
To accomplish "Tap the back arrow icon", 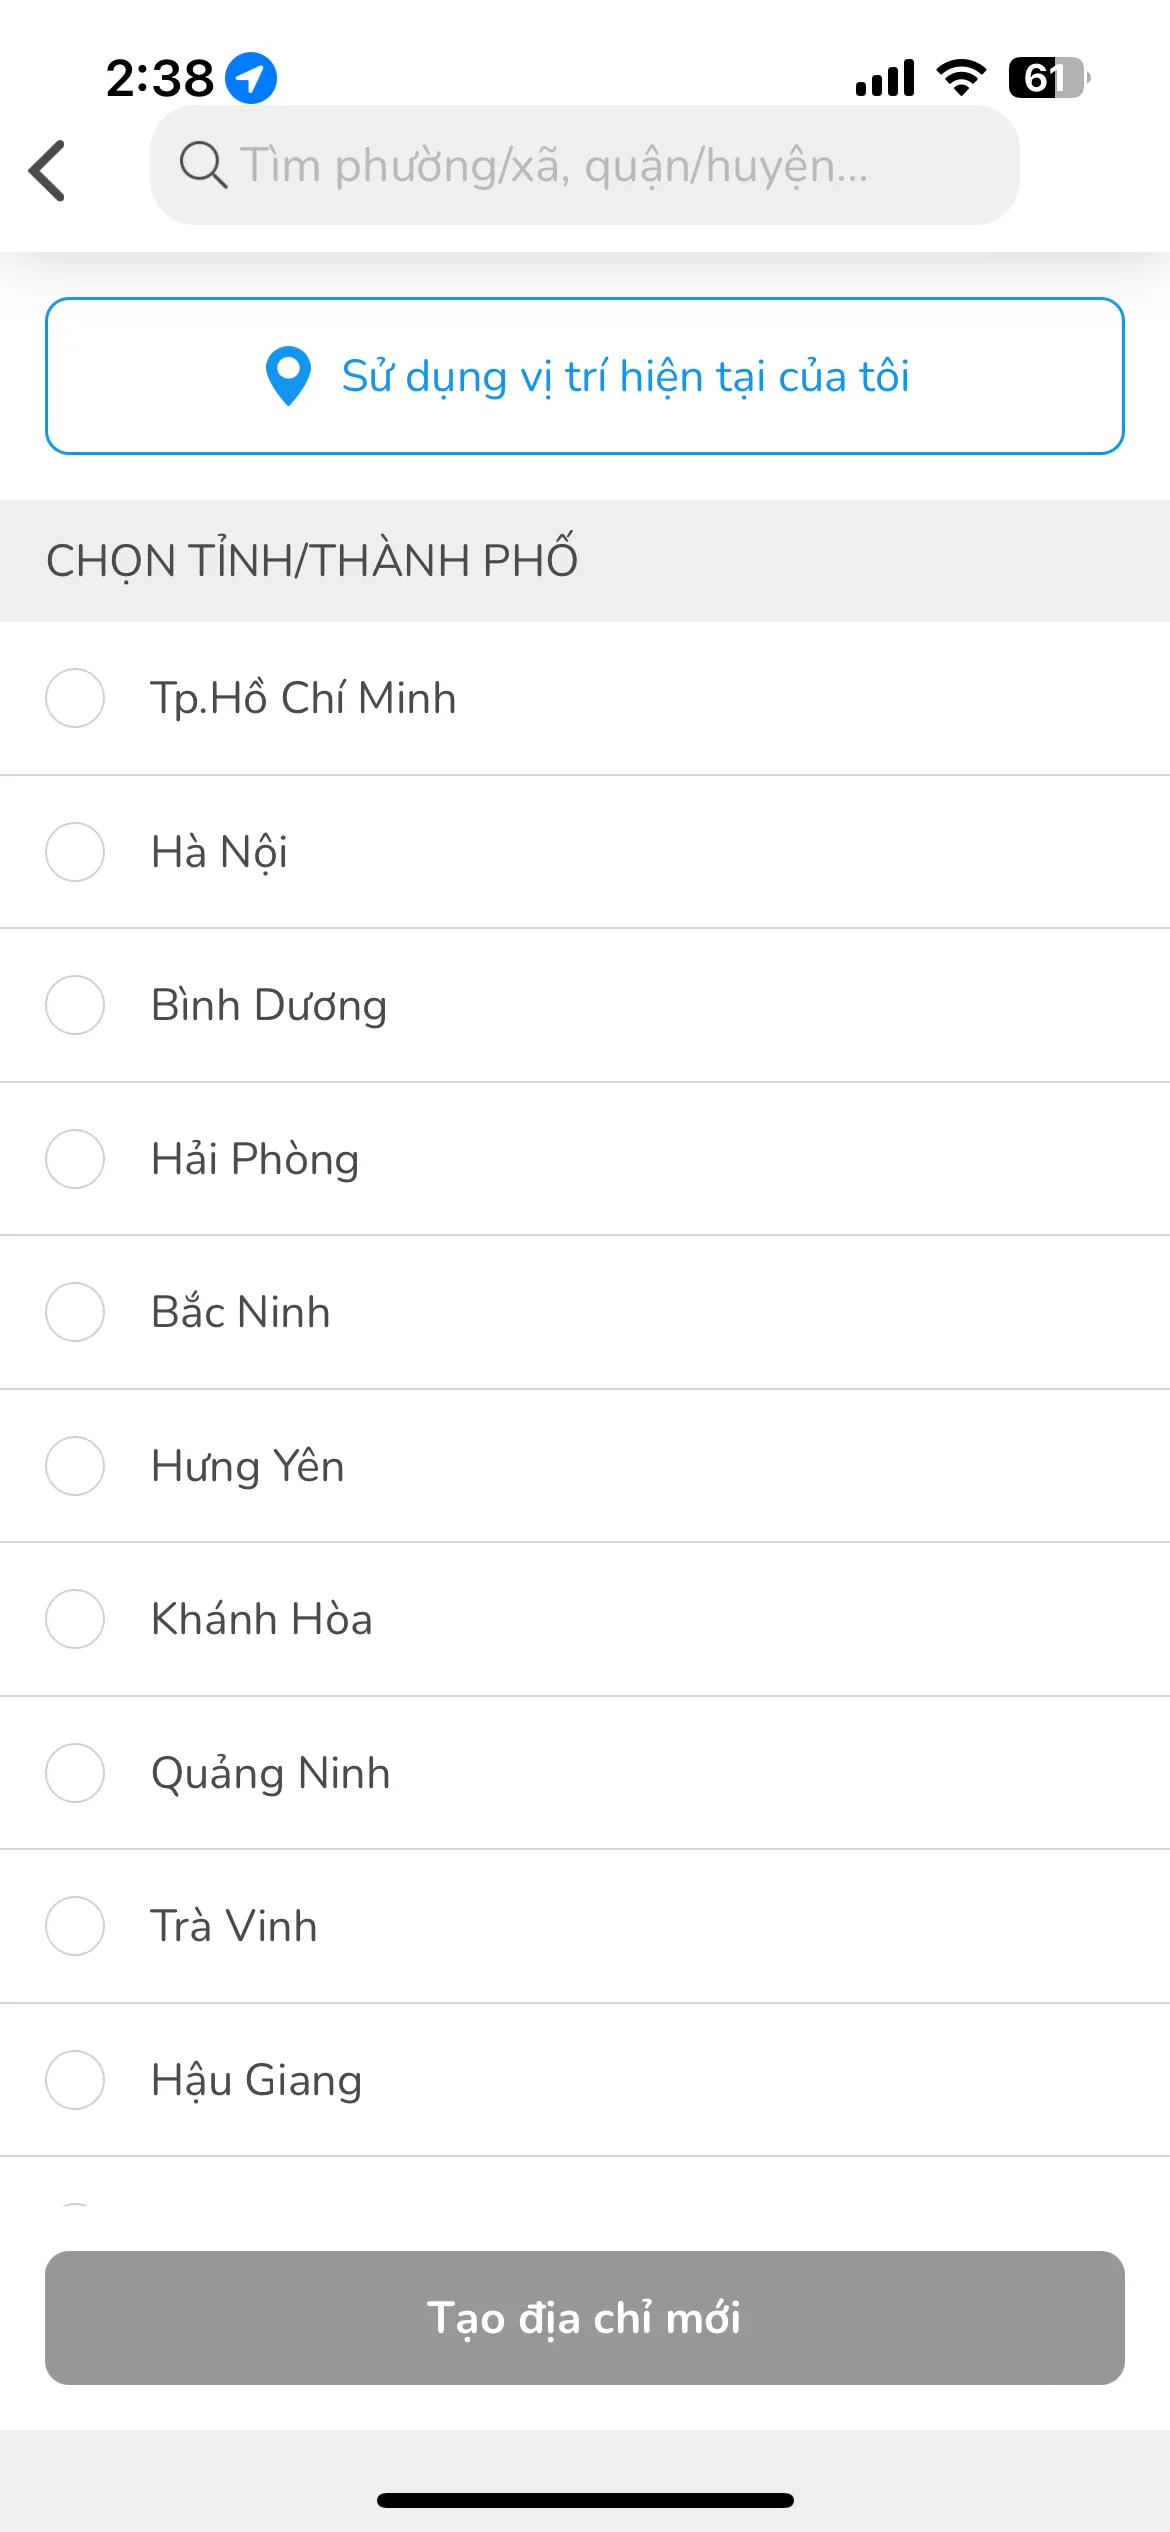I will pos(47,170).
